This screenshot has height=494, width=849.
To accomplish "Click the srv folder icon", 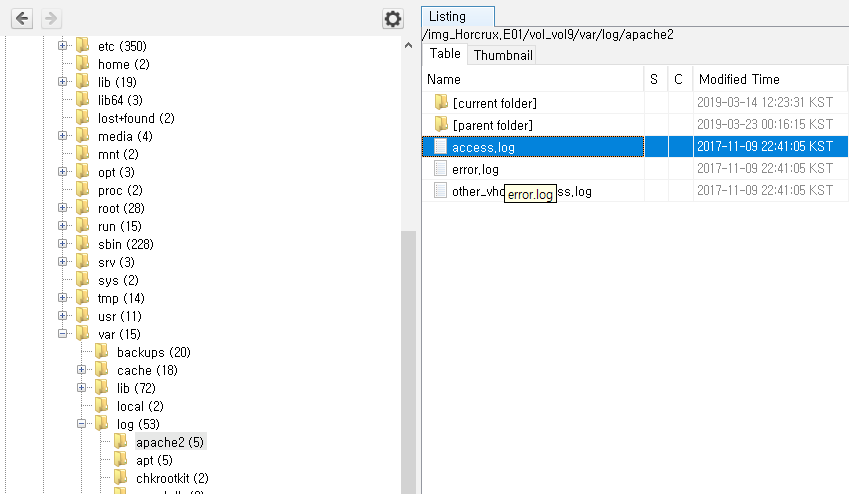I will pyautogui.click(x=83, y=262).
